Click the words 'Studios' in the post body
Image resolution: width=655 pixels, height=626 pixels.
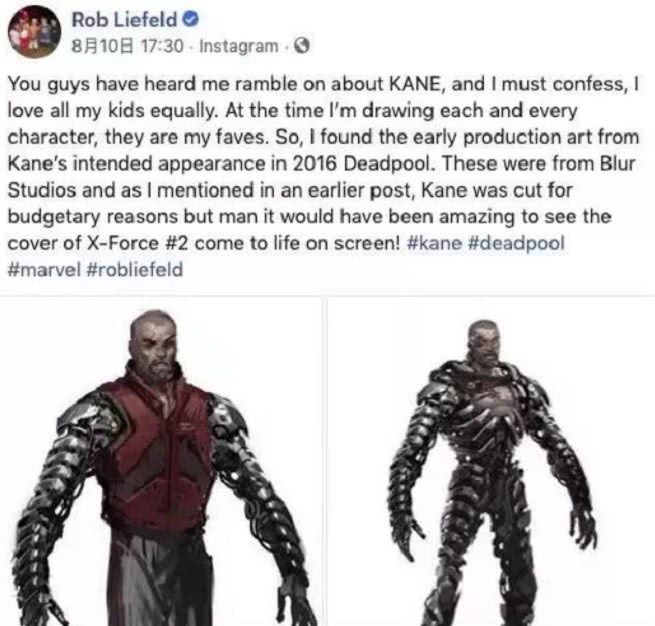(42, 190)
